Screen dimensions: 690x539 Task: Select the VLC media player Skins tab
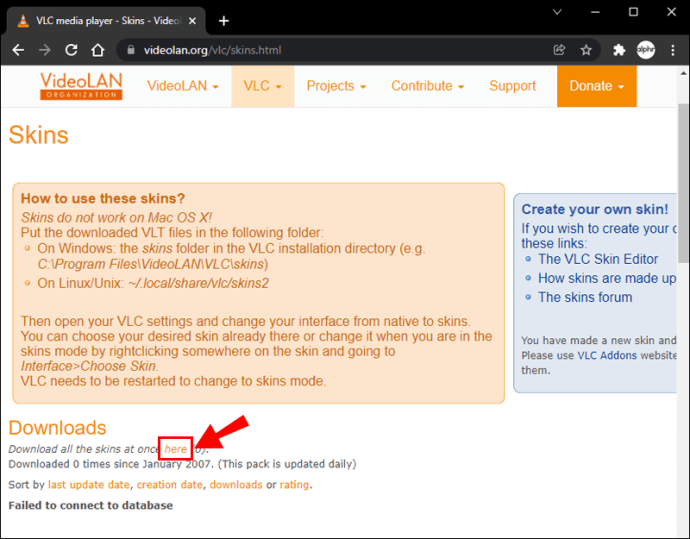(x=106, y=21)
